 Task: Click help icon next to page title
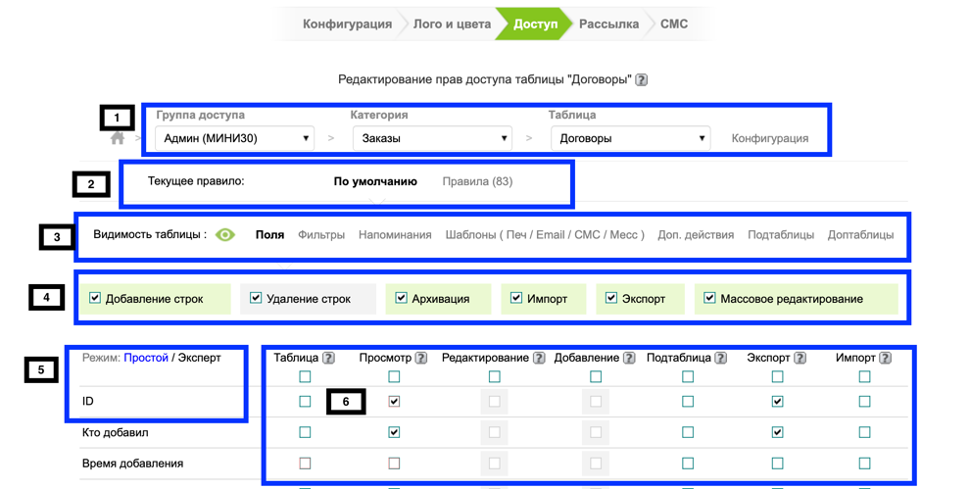(x=641, y=80)
